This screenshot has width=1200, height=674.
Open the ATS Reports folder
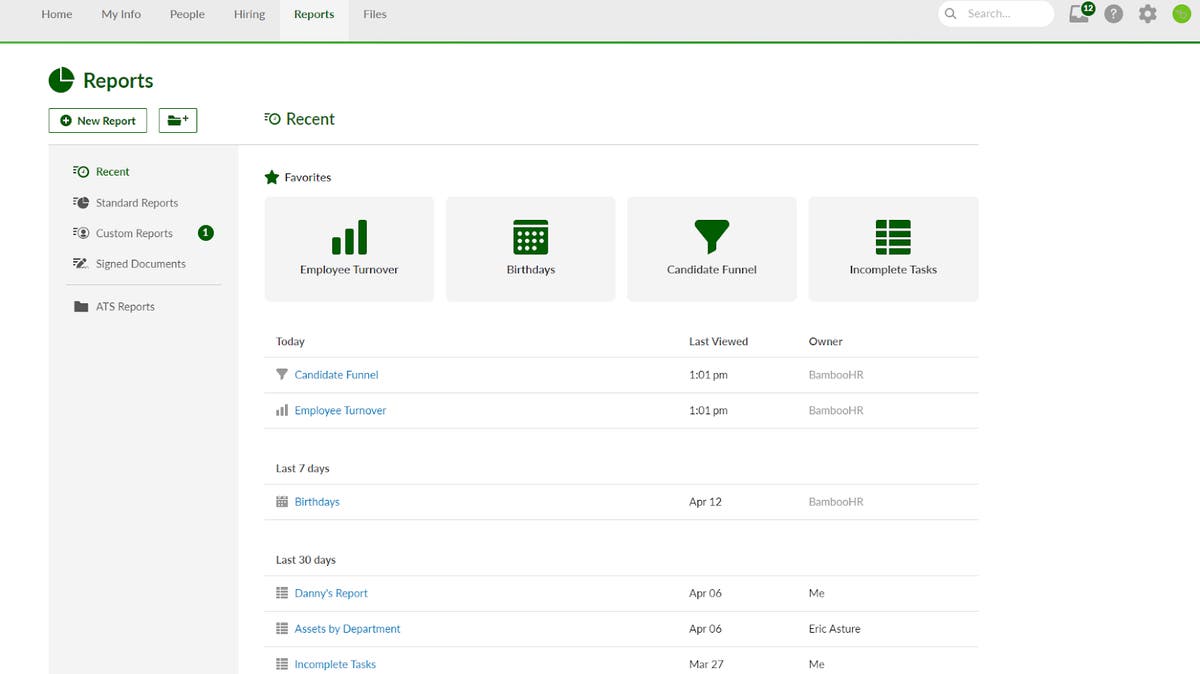(125, 306)
